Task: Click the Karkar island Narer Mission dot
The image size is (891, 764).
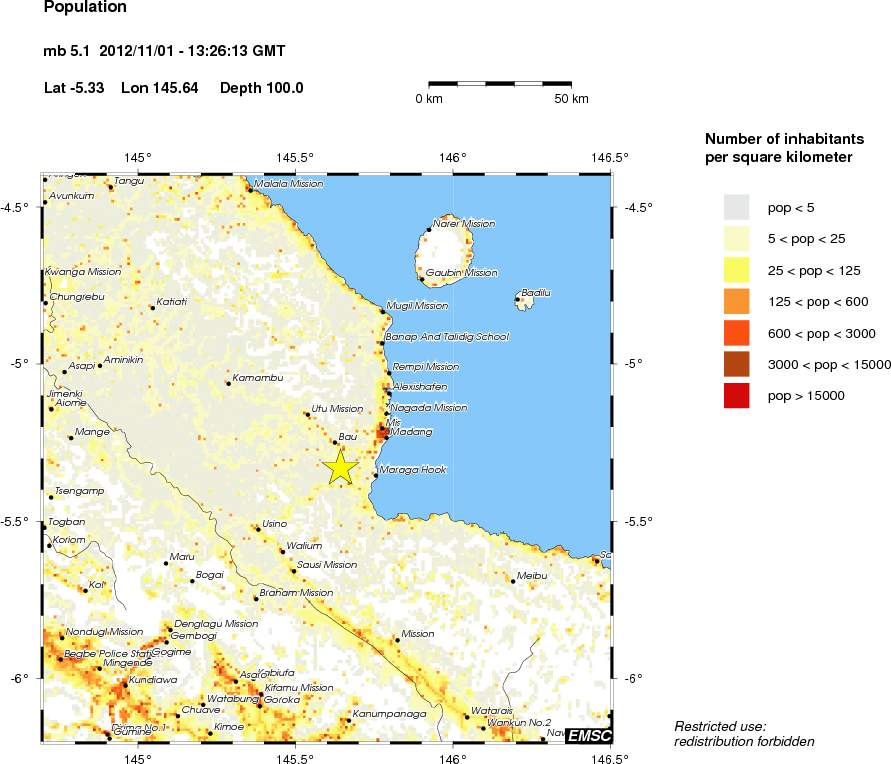Action: point(430,229)
